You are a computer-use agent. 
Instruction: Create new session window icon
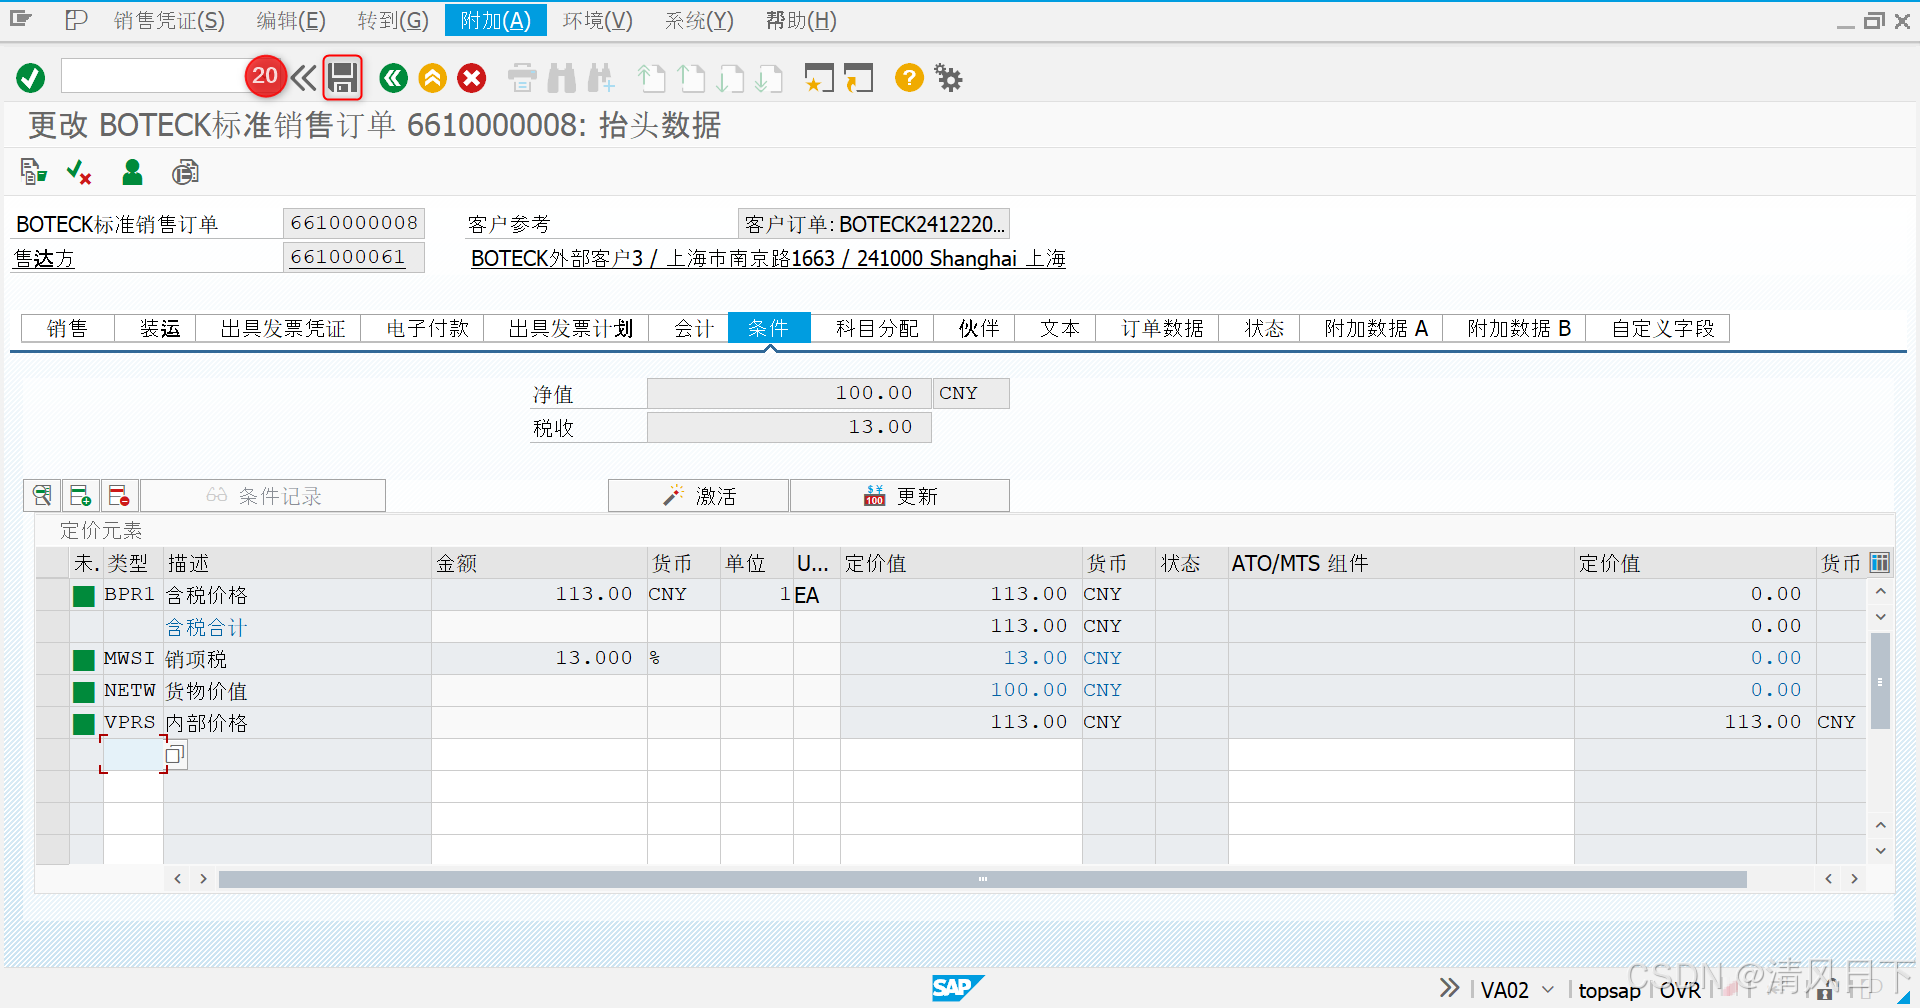click(x=819, y=78)
